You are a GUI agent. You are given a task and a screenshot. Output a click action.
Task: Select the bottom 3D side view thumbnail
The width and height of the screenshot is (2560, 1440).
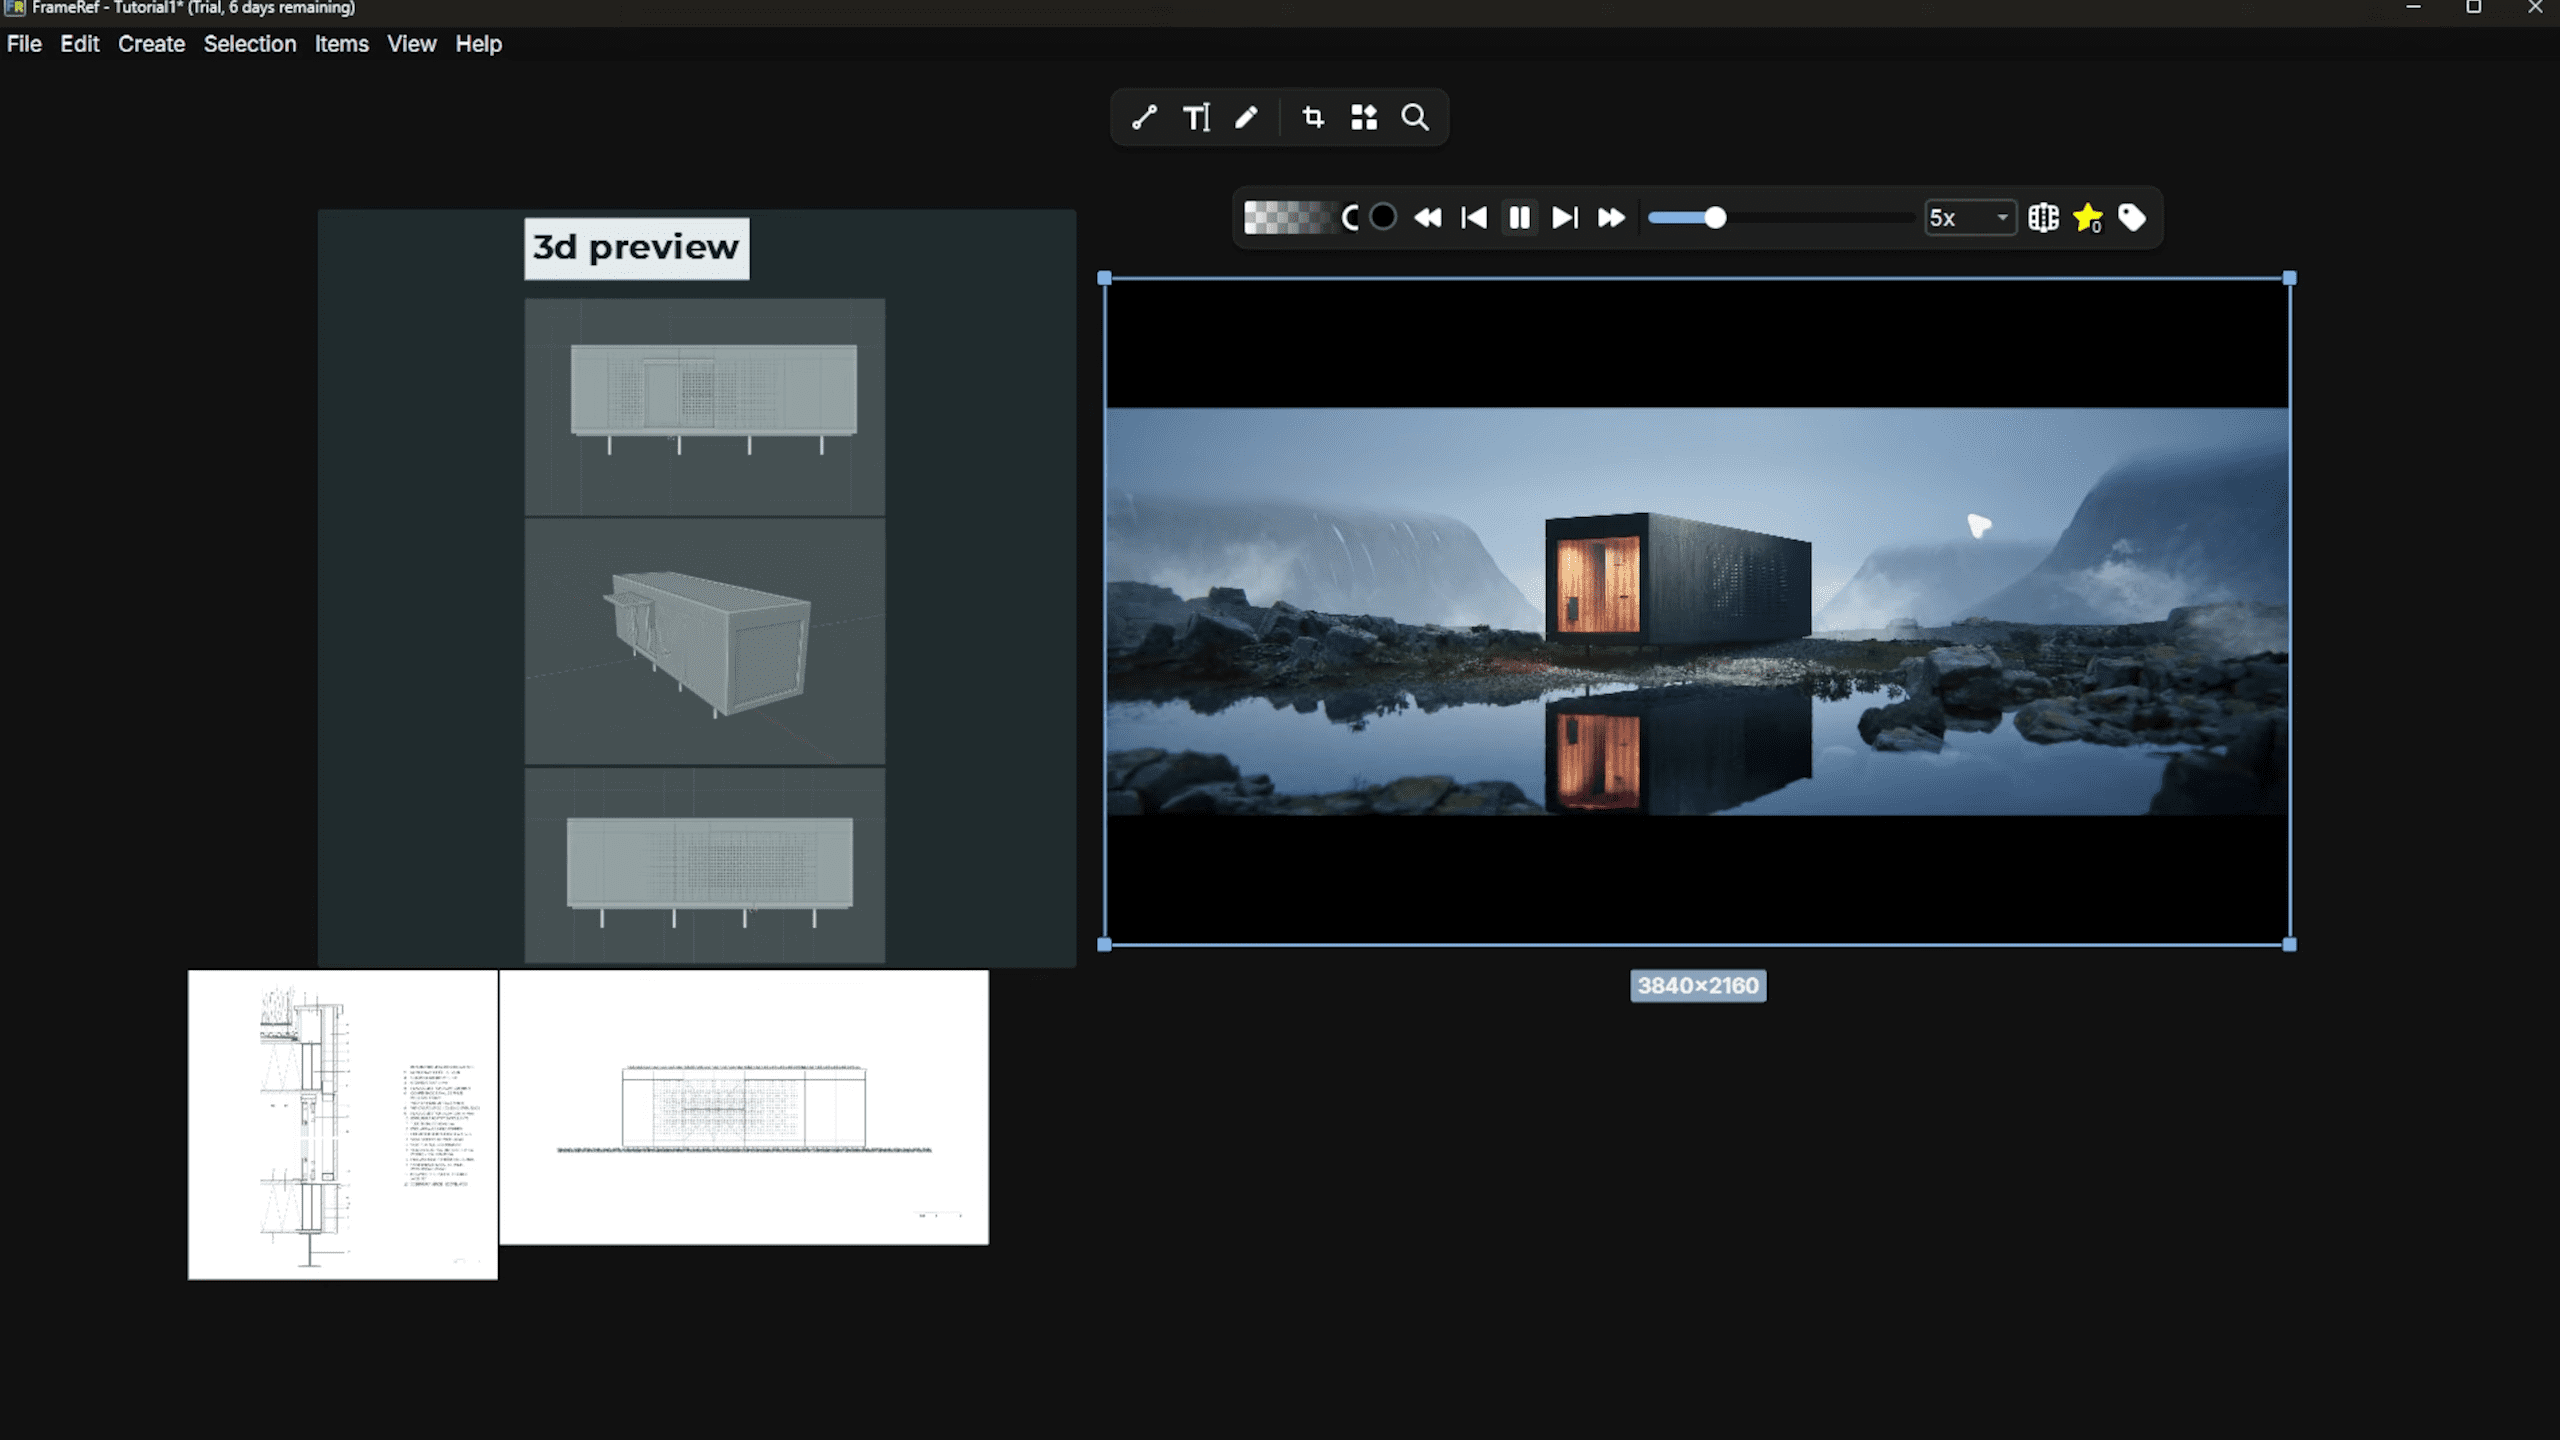click(x=705, y=865)
